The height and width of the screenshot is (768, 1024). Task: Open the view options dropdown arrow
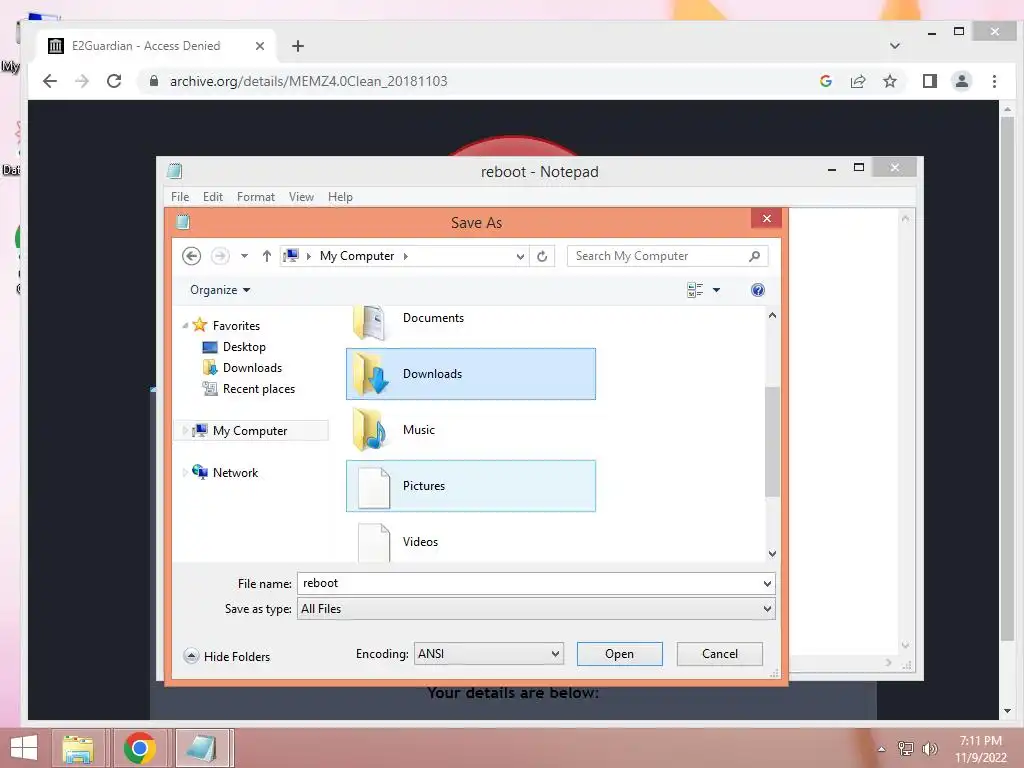716,290
